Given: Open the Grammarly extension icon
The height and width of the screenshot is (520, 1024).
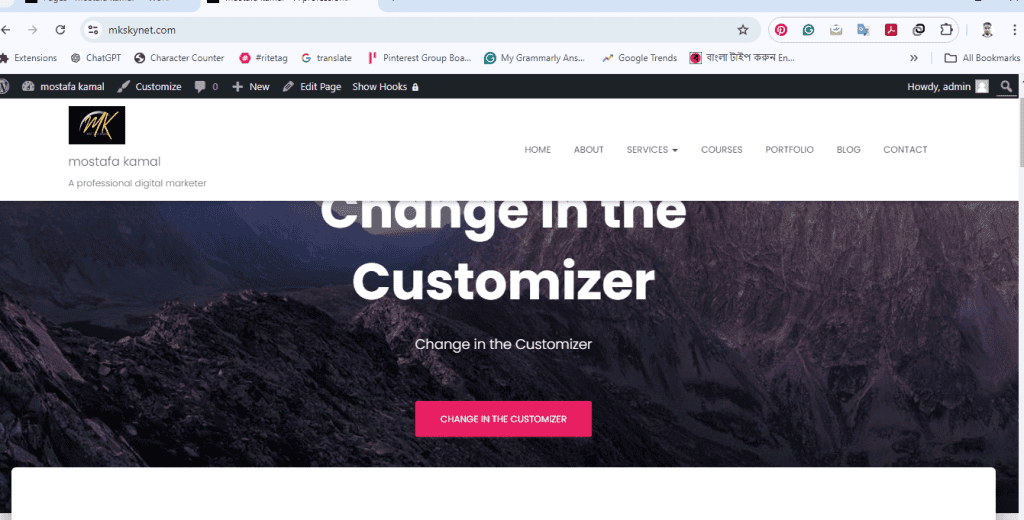Looking at the screenshot, I should (x=808, y=29).
